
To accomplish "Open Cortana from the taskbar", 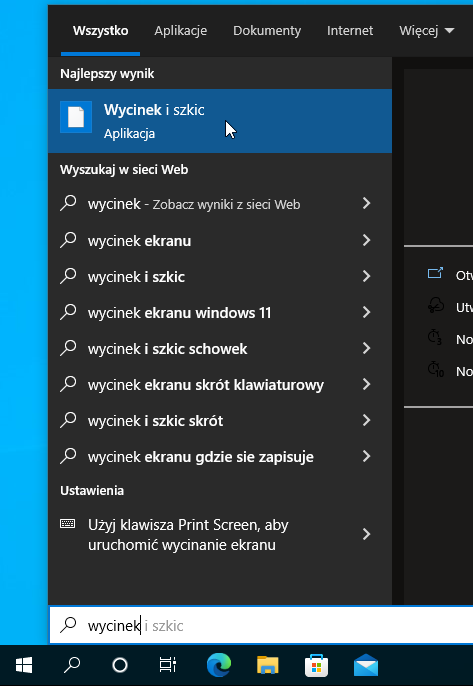I will (120, 666).
